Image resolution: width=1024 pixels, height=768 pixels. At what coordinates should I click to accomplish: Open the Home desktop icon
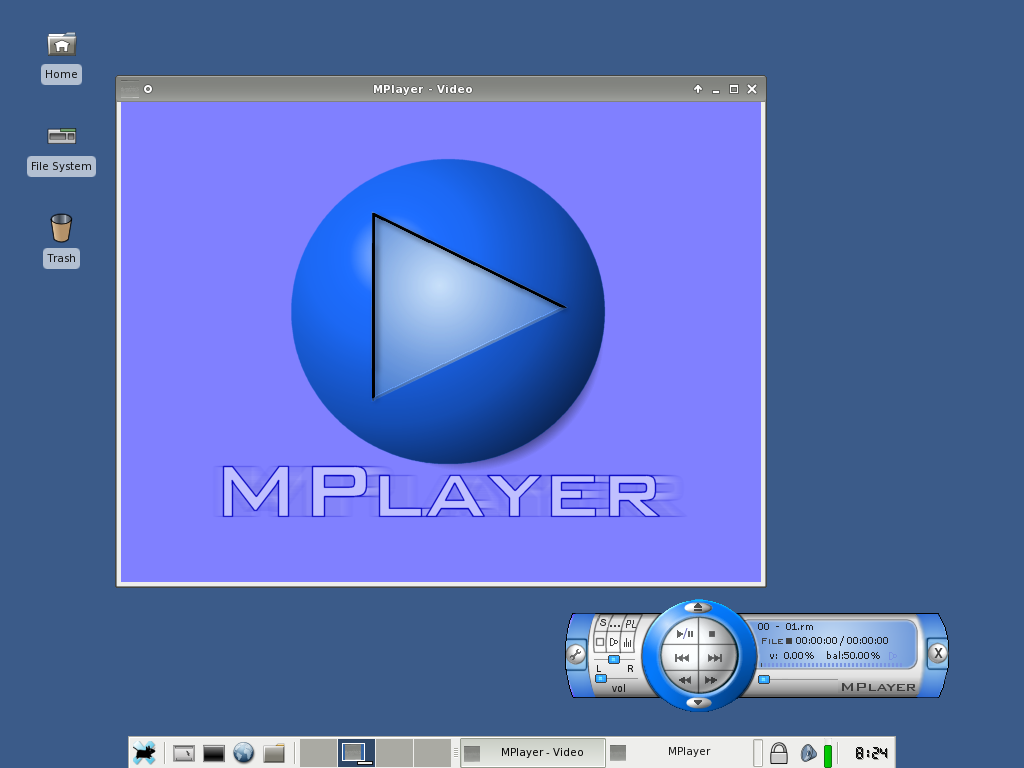point(61,57)
